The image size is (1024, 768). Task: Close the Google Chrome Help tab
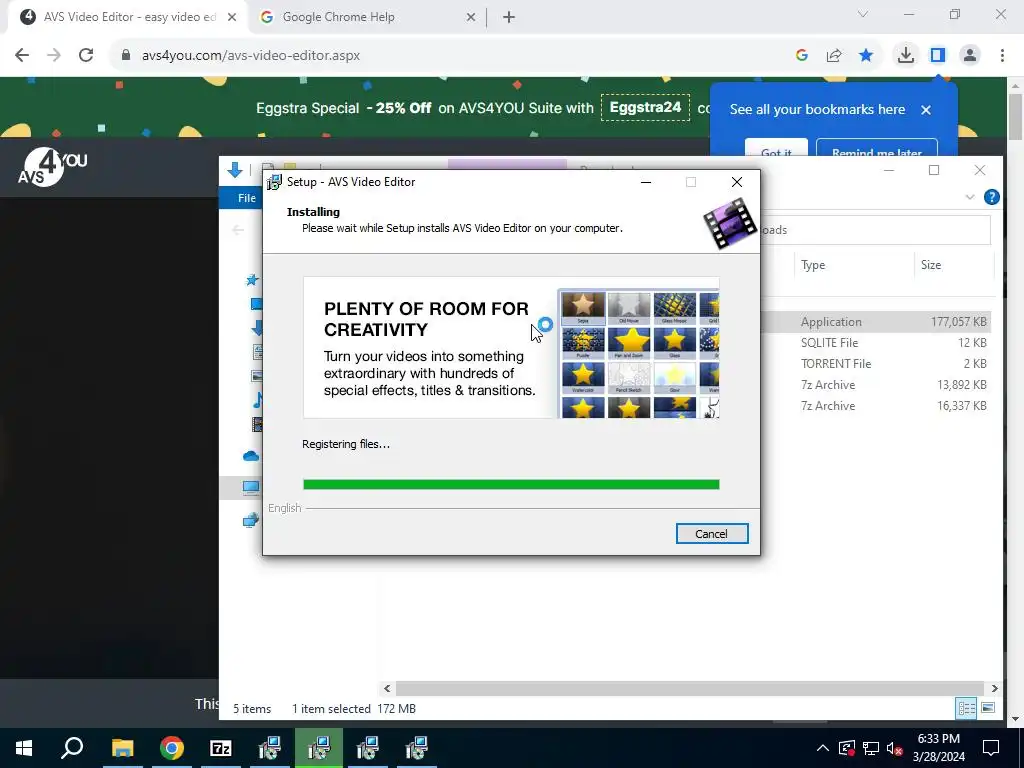(471, 18)
